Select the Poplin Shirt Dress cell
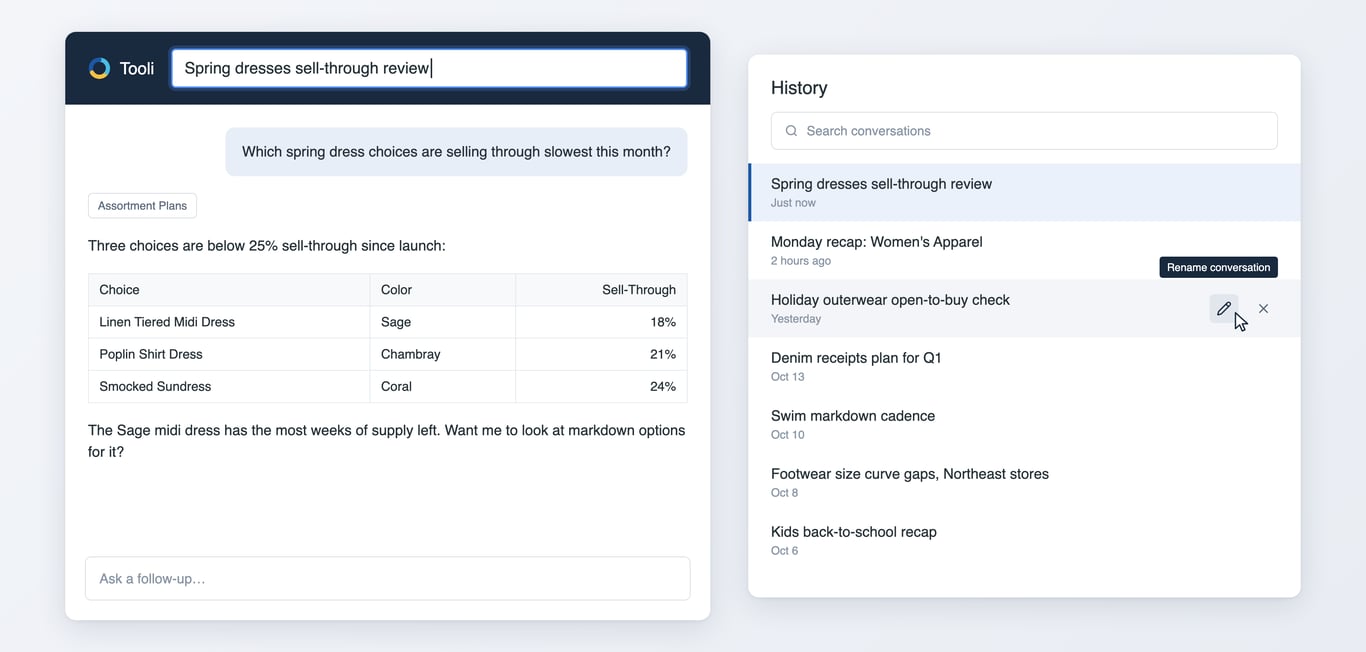Viewport: 1366px width, 652px height. (x=229, y=354)
